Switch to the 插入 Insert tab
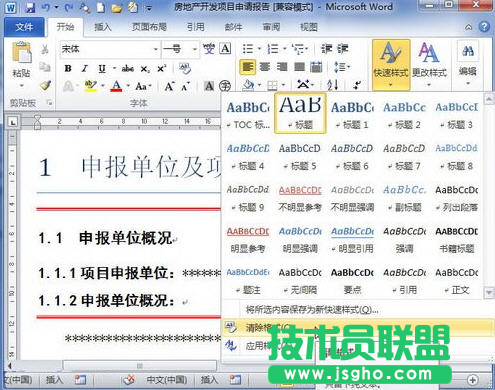Image resolution: width=495 pixels, height=390 pixels. [102, 27]
